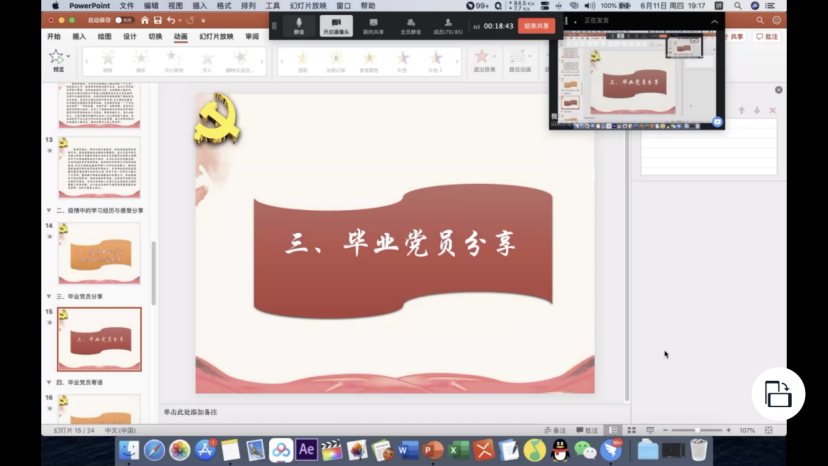Collapse section 二、疫情中的学习经历与感受分享
Viewport: 828px width, 466px height.
tap(49, 211)
